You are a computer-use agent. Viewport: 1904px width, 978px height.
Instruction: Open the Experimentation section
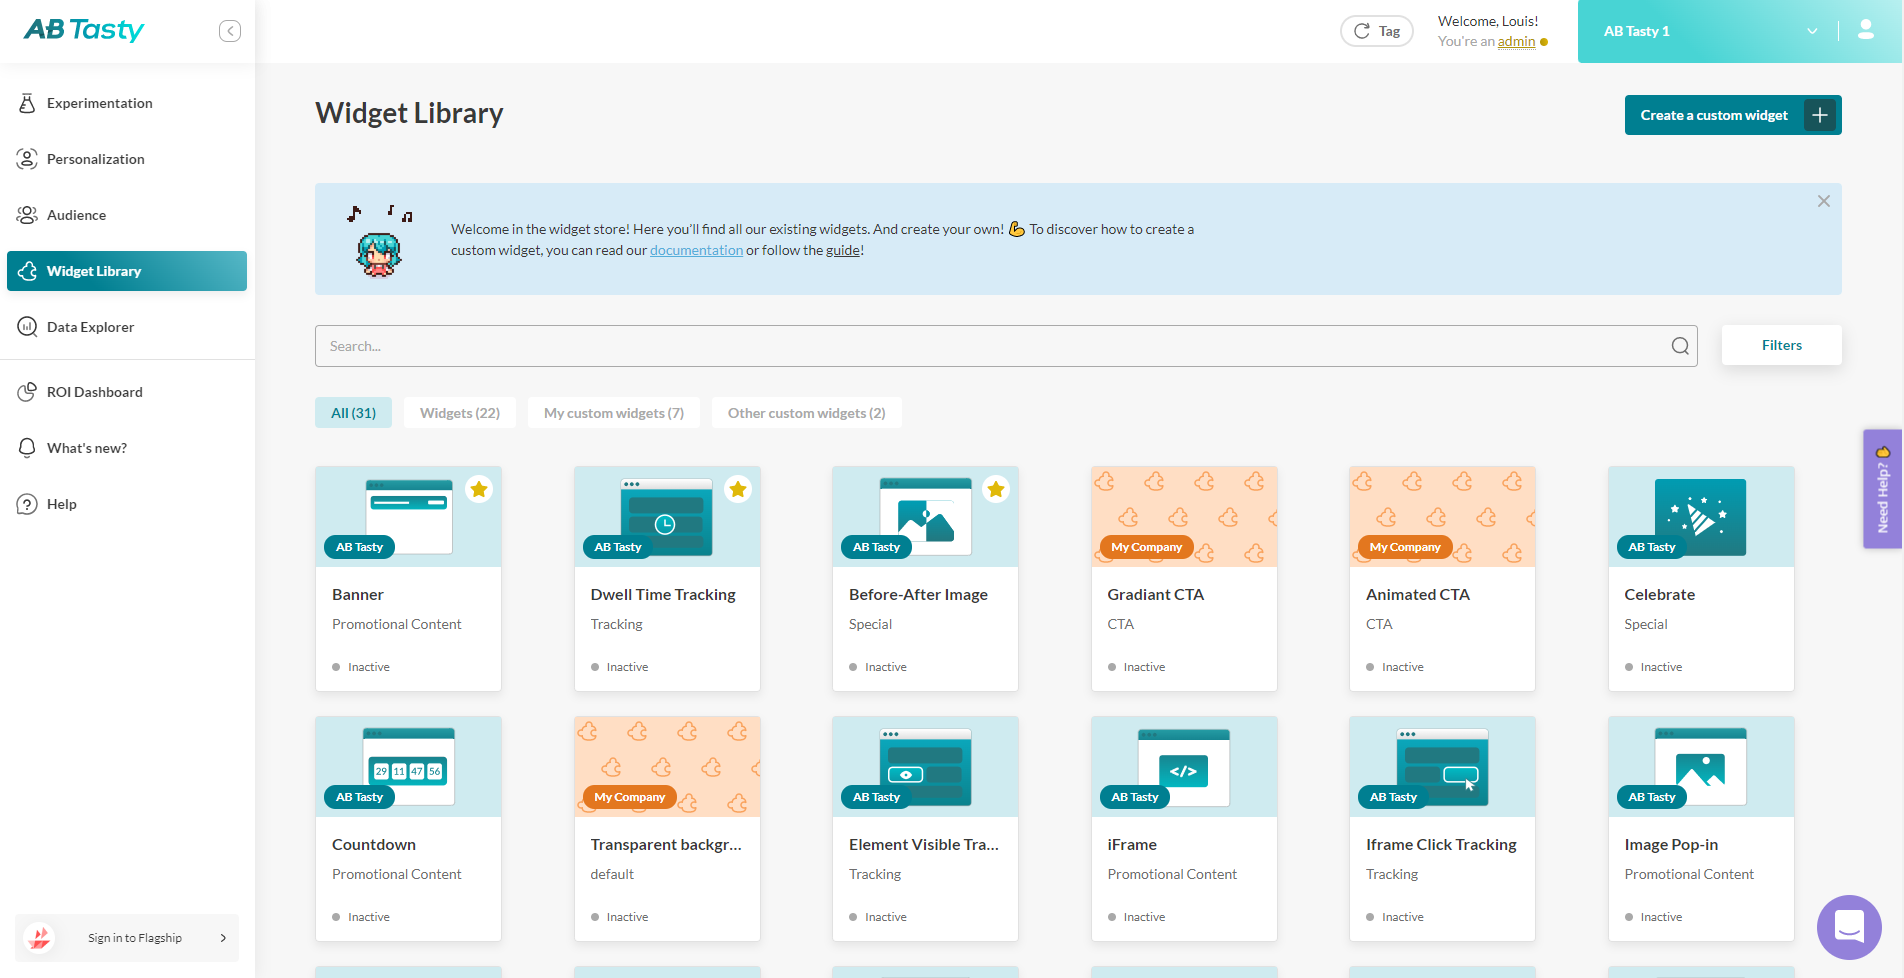99,102
